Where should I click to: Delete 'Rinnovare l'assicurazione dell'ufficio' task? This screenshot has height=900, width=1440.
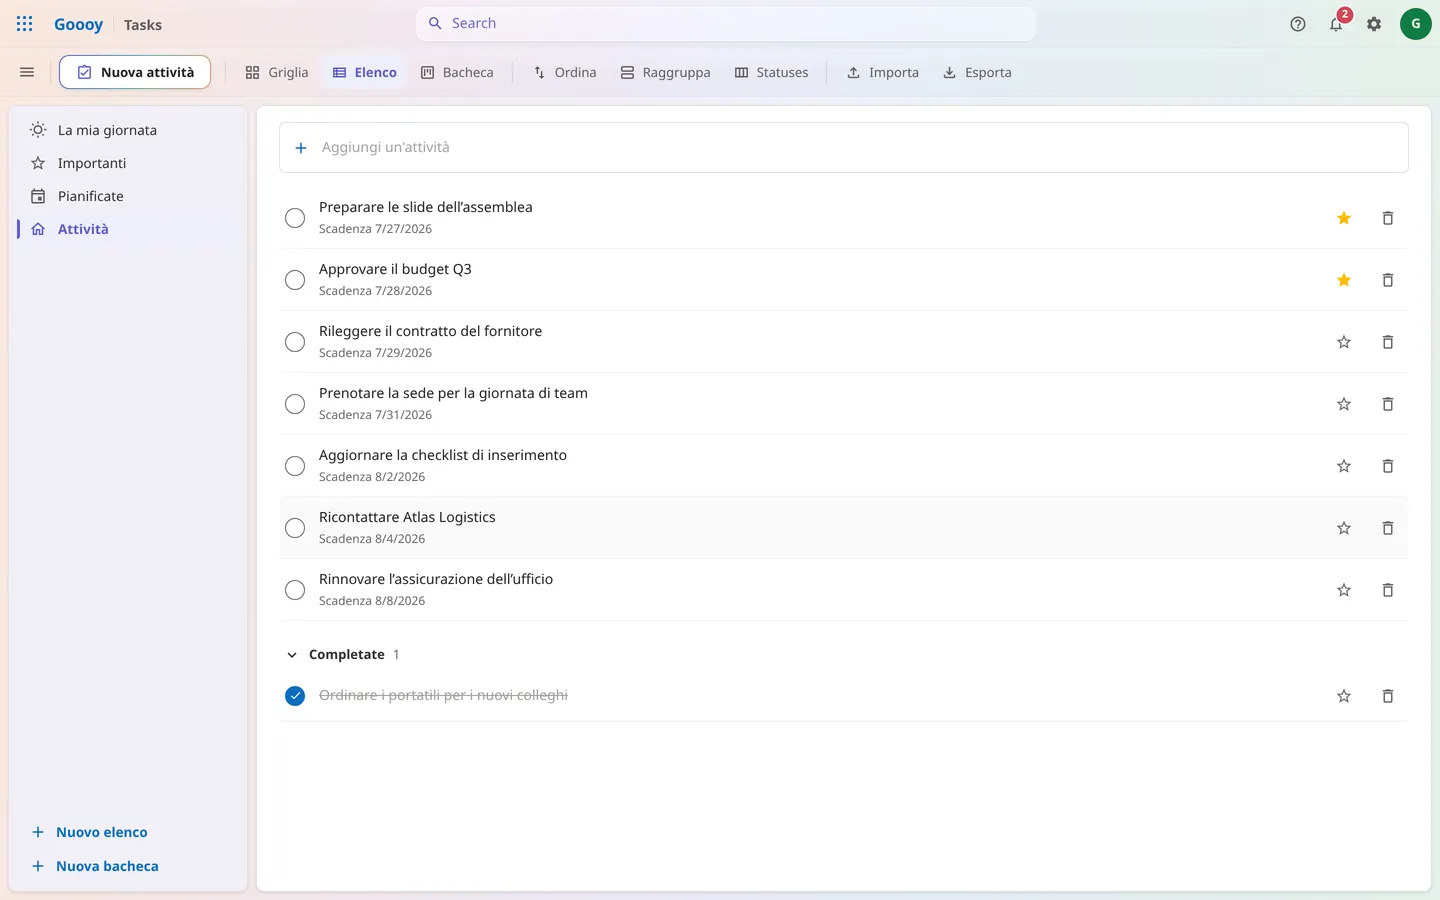(x=1388, y=590)
